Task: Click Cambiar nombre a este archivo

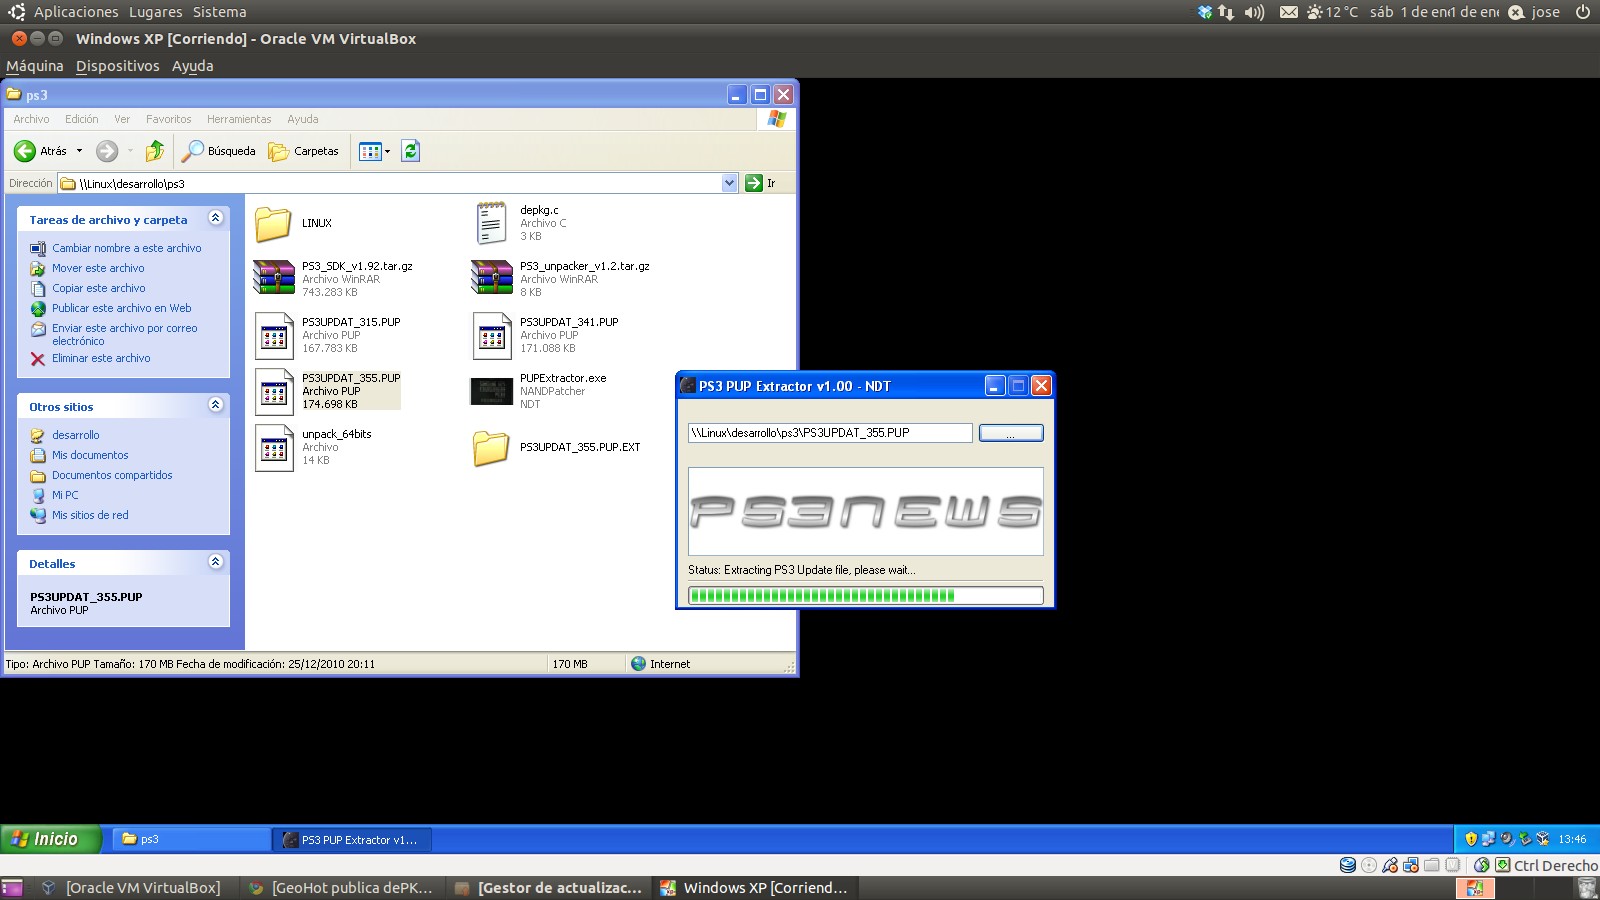Action: pyautogui.click(x=127, y=248)
